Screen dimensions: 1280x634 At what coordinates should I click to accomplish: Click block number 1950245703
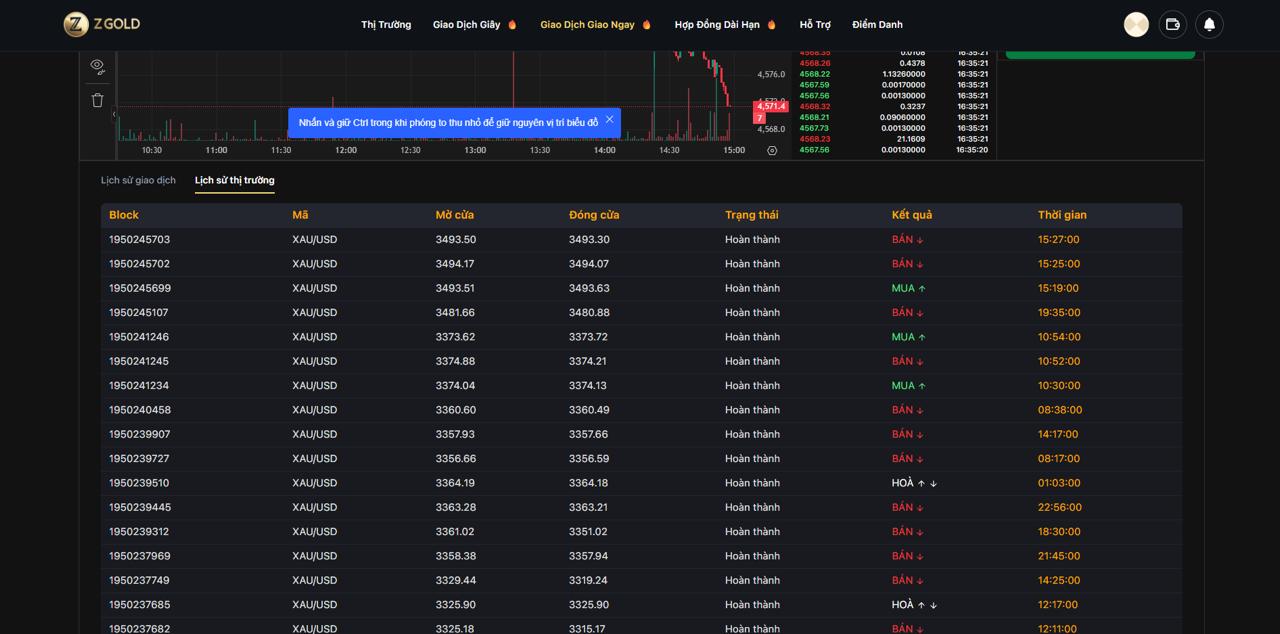(140, 240)
